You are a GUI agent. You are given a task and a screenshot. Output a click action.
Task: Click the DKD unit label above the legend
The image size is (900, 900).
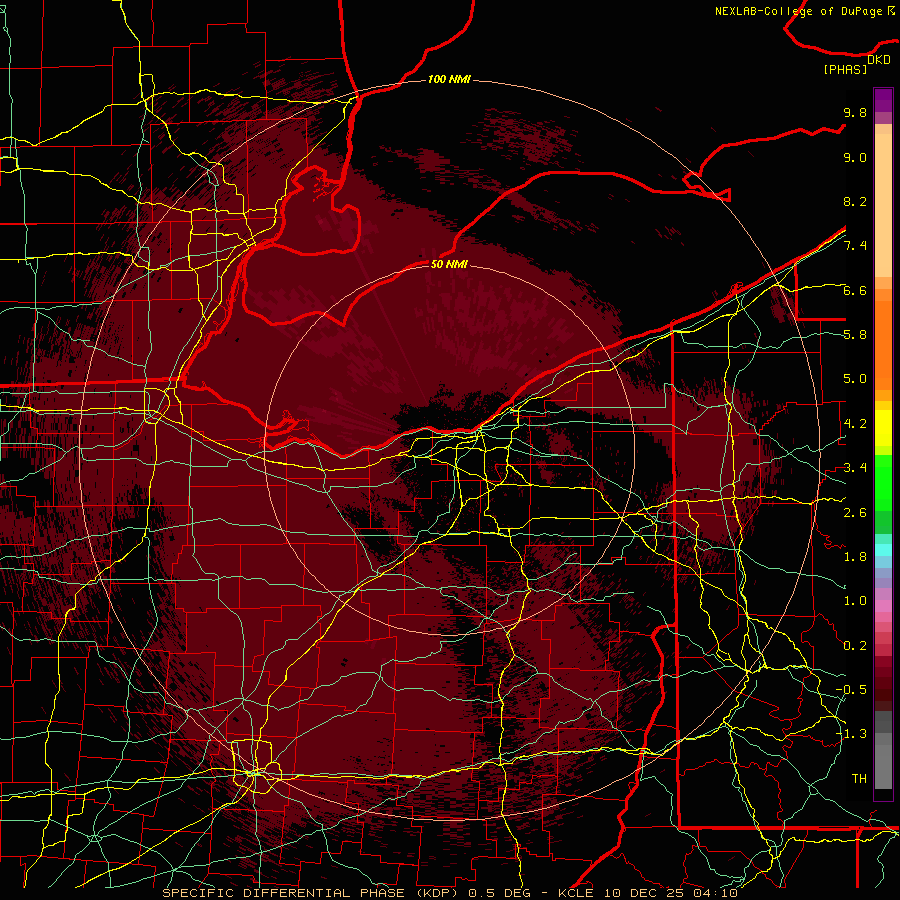879,60
